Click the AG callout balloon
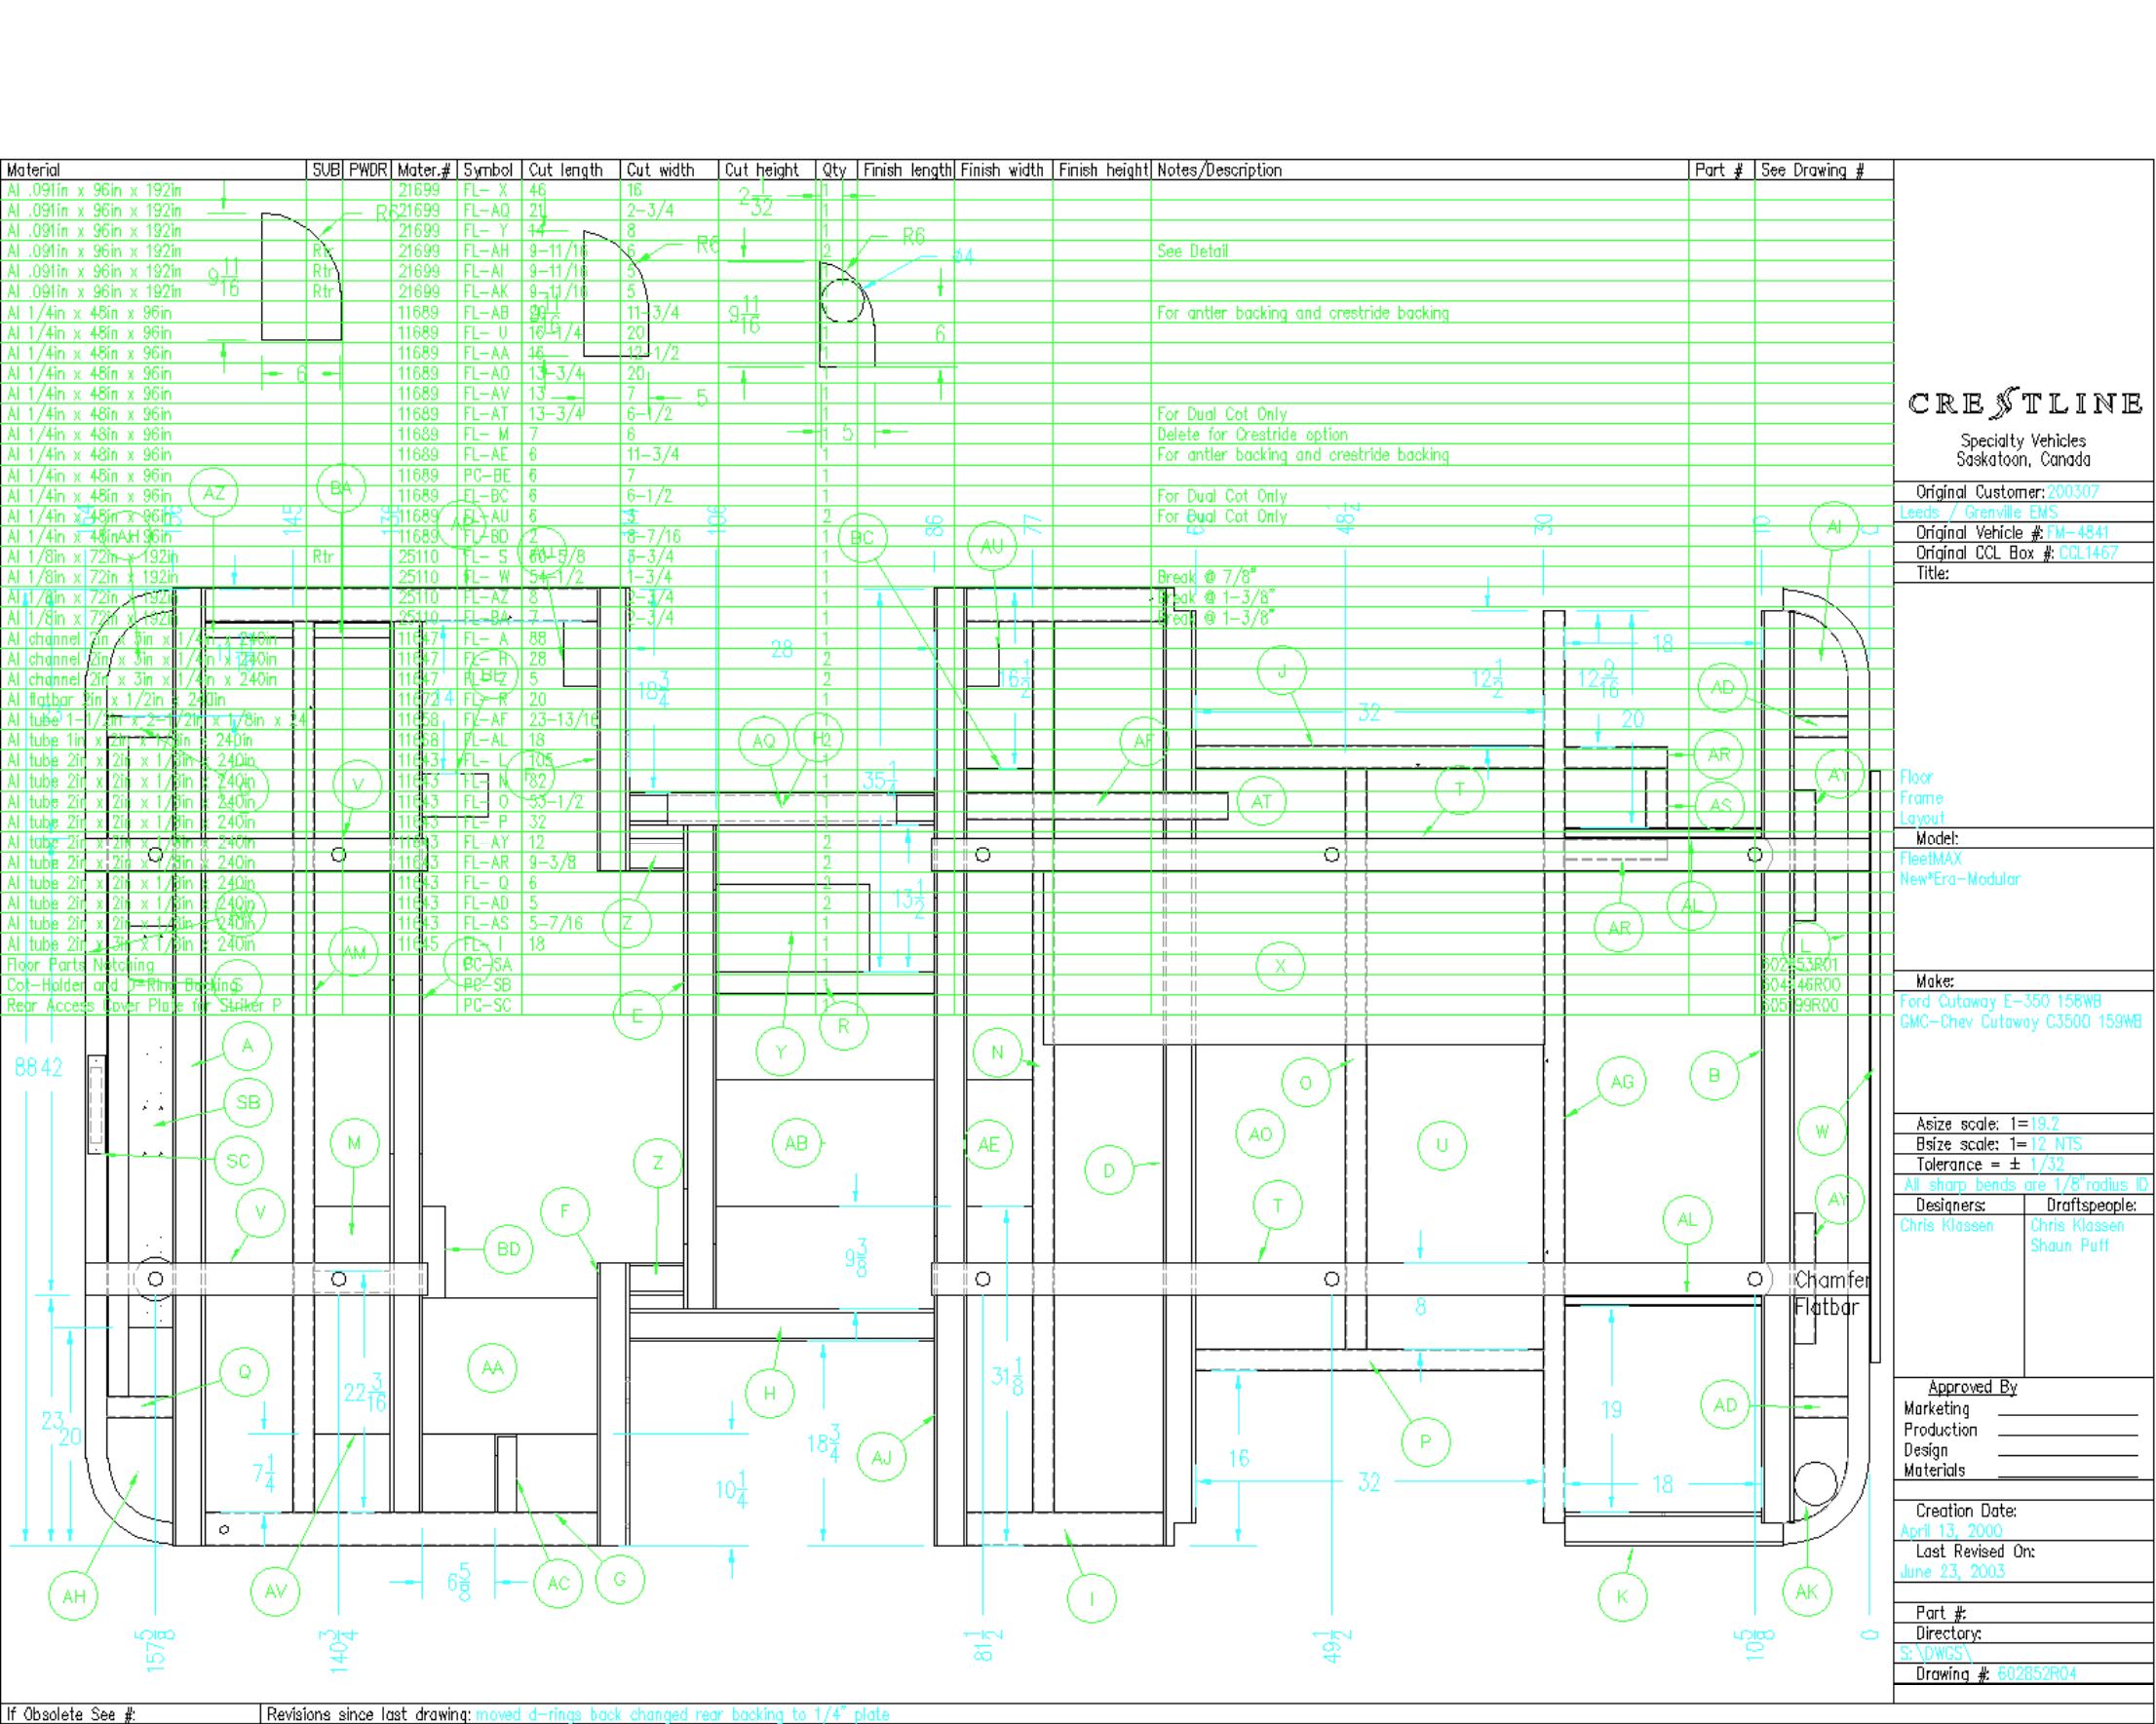Viewport: 2156px width, 1724px height. pos(1622,1081)
